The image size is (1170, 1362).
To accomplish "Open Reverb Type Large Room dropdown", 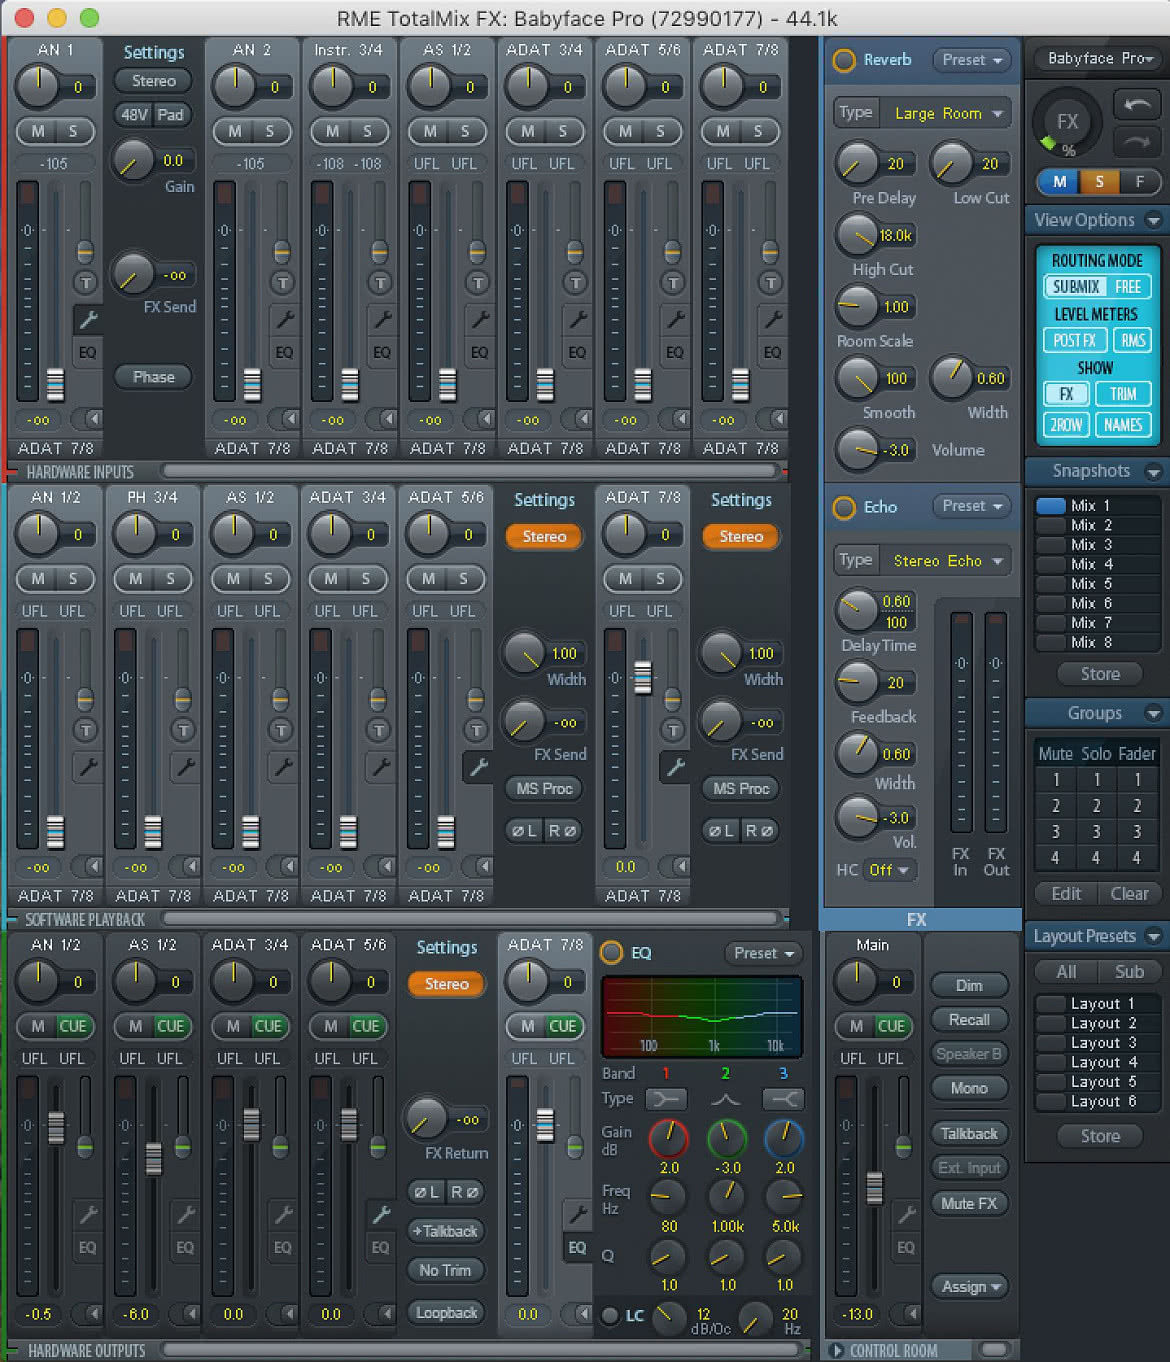I will (x=946, y=113).
